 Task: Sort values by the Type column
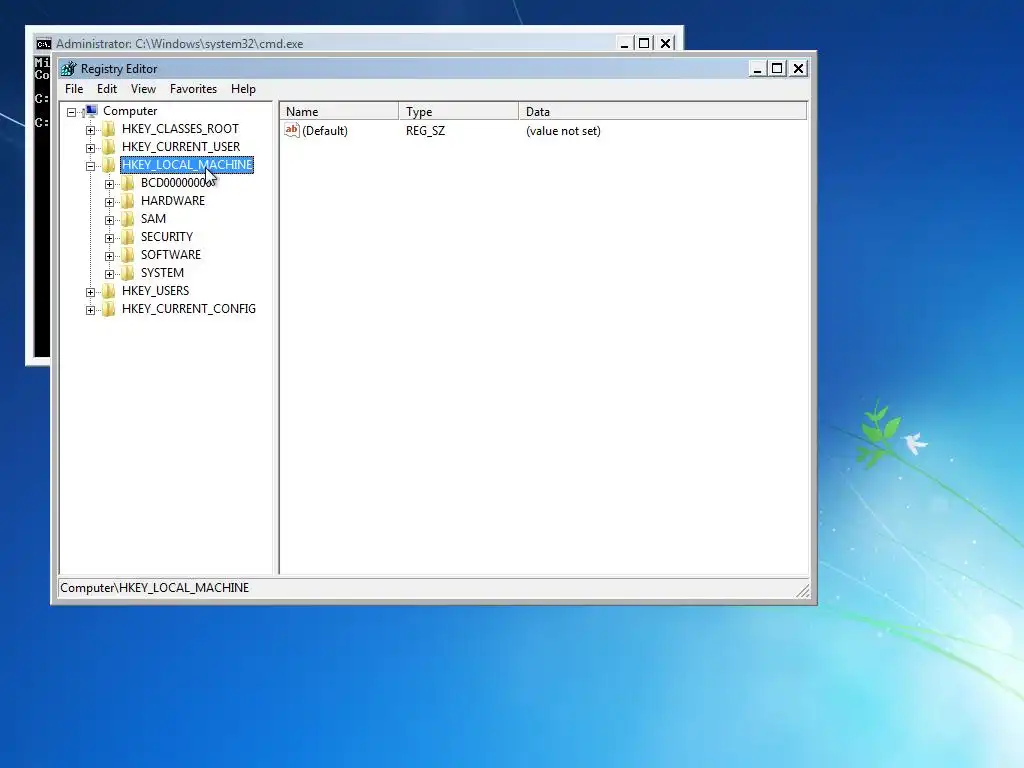[x=458, y=112]
